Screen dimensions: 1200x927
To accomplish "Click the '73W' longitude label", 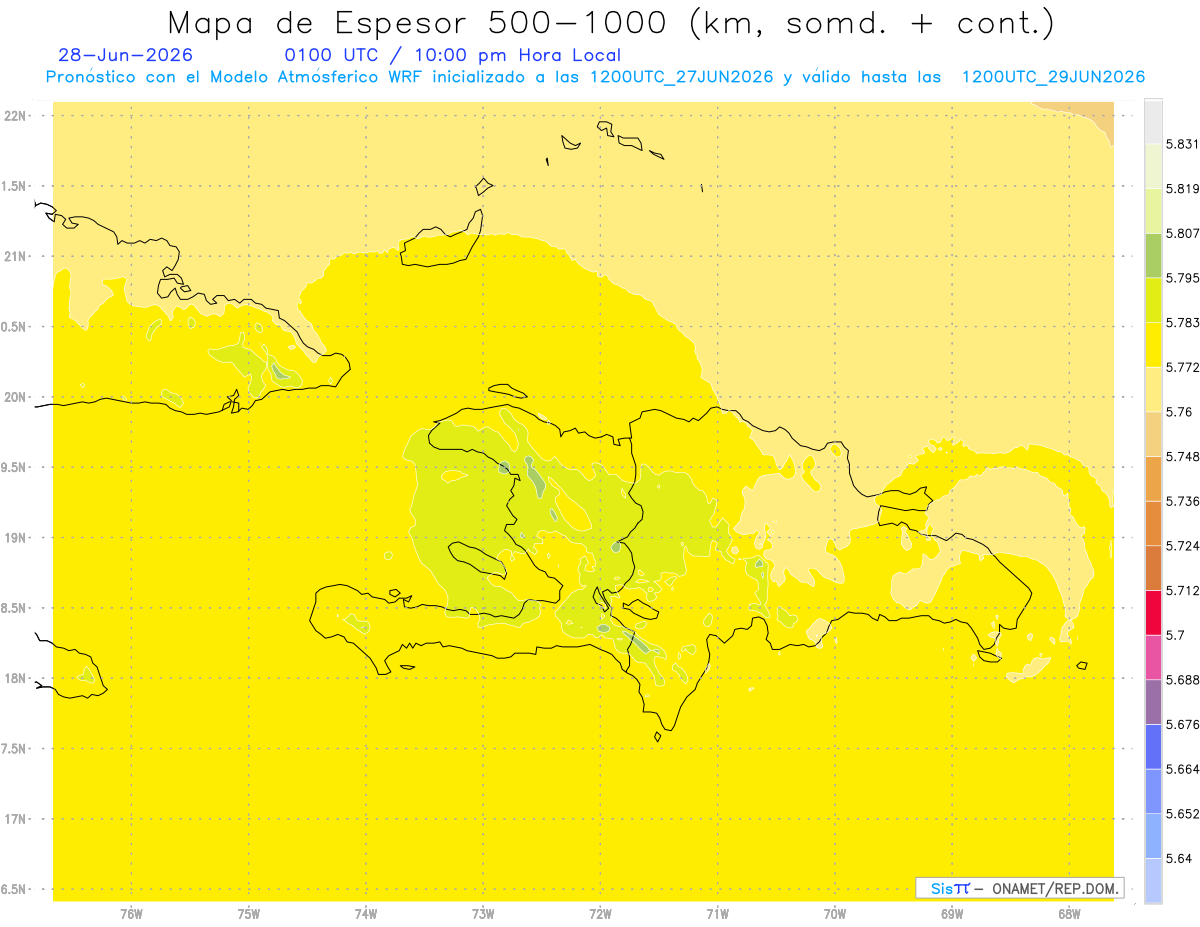I will point(483,914).
